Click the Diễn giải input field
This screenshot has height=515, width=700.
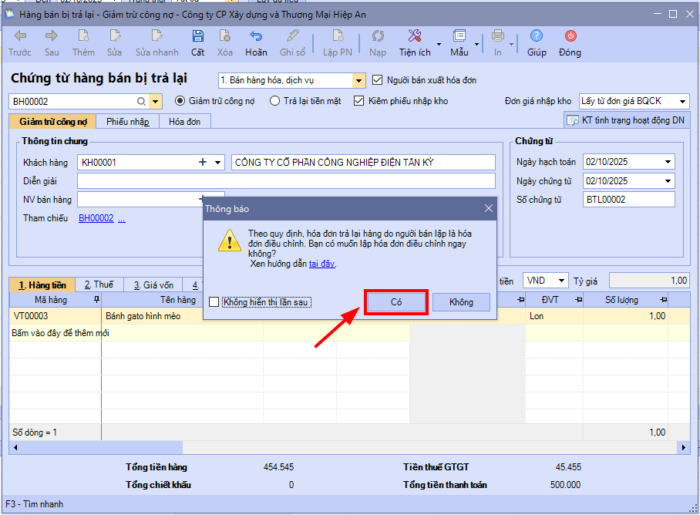286,181
